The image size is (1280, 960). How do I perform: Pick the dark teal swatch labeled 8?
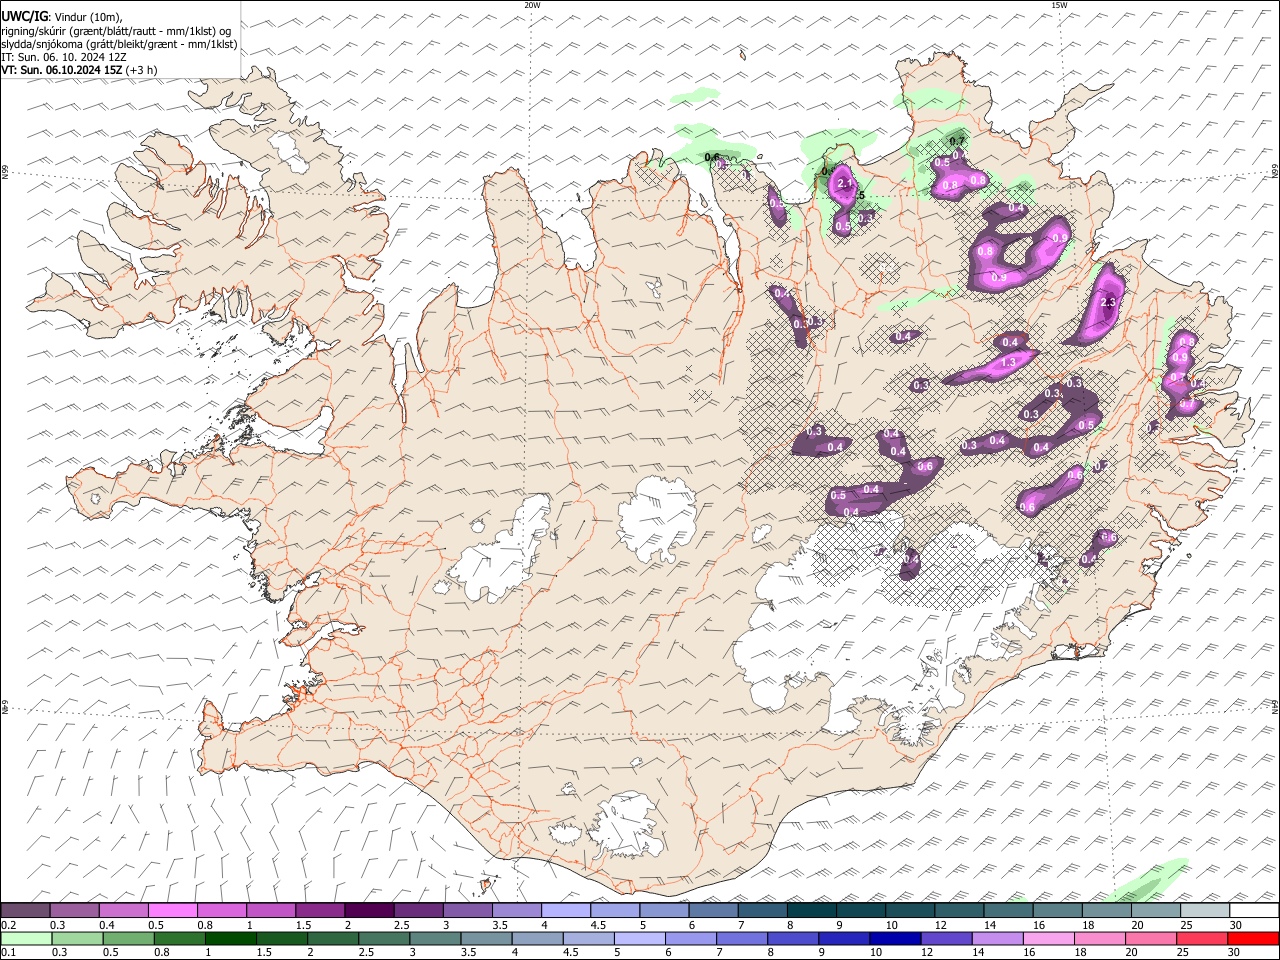[x=812, y=911]
